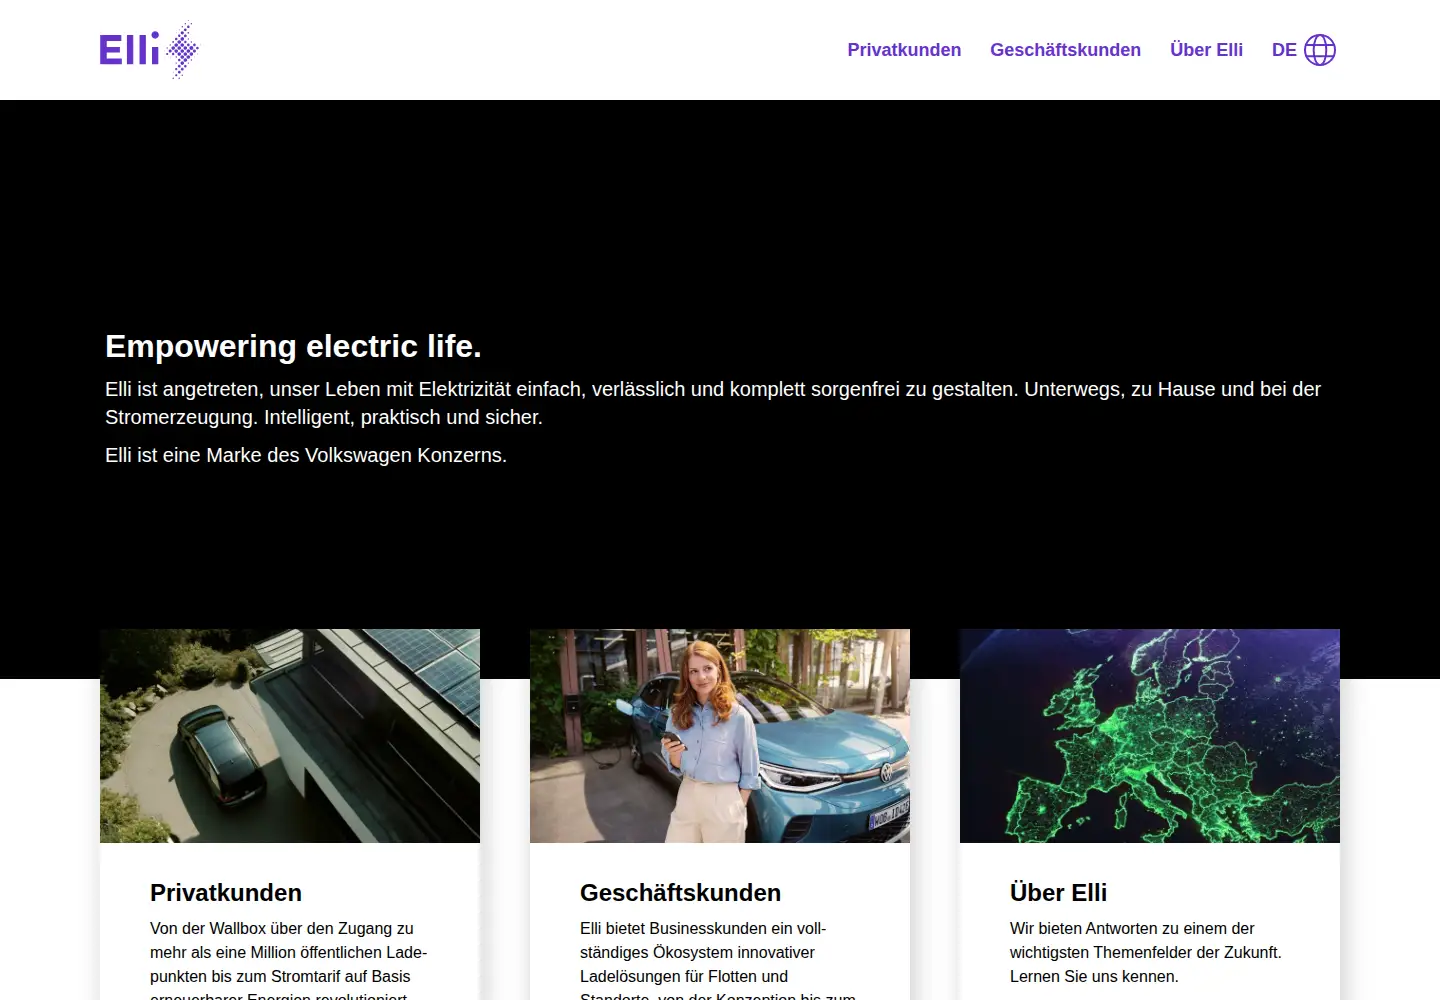
Task: Open the Privatkunden navigation menu
Action: point(904,50)
